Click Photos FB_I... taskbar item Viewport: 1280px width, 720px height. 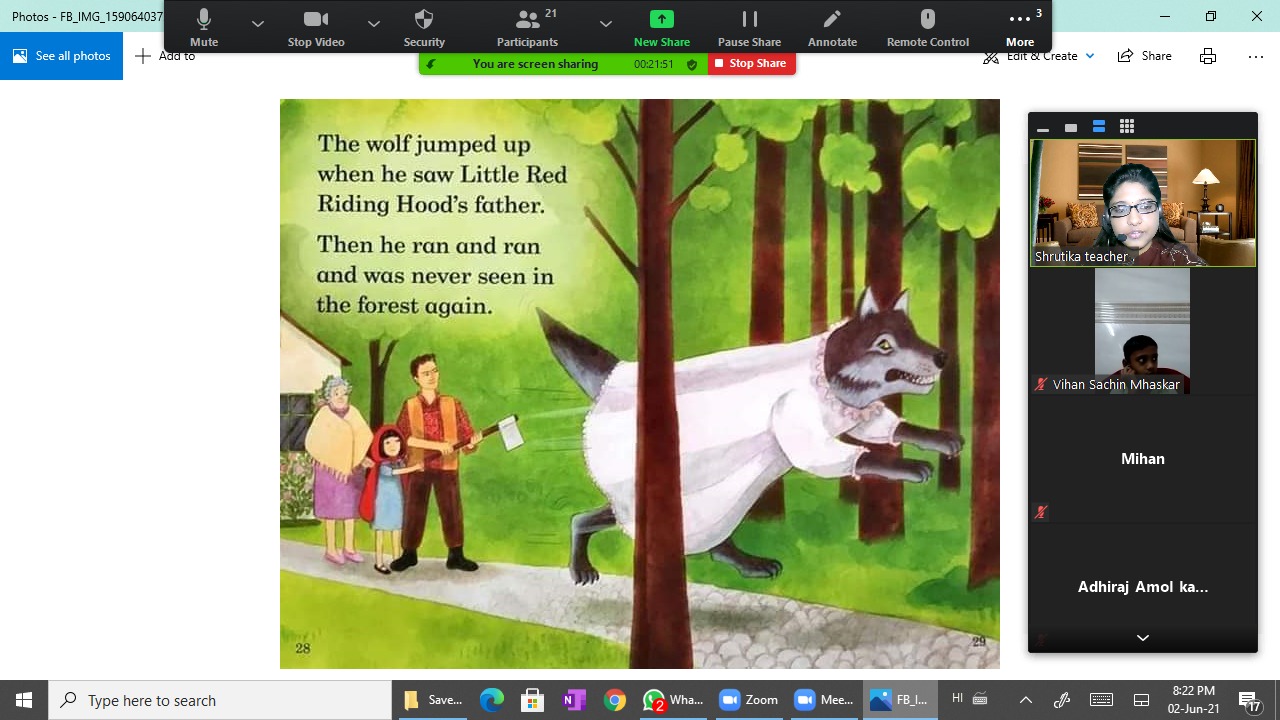tap(901, 700)
